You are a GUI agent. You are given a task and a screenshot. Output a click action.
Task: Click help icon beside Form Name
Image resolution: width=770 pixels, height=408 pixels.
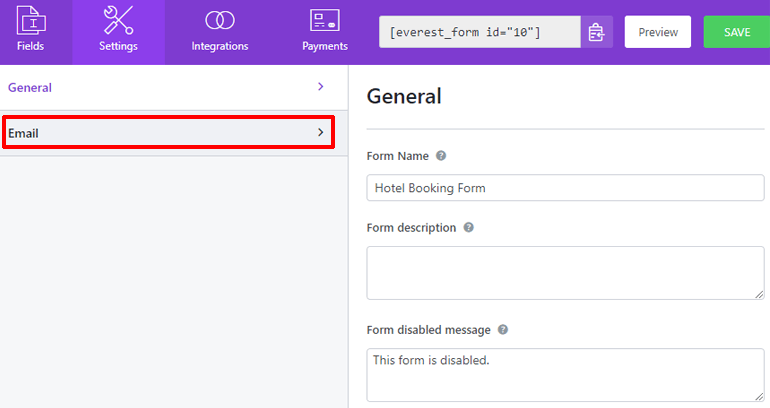coord(441,156)
